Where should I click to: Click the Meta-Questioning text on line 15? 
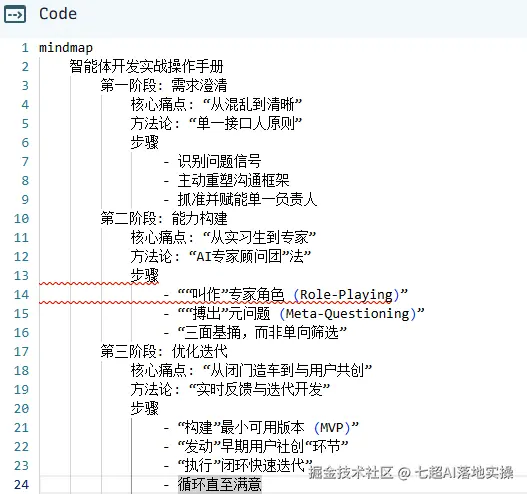click(x=348, y=314)
